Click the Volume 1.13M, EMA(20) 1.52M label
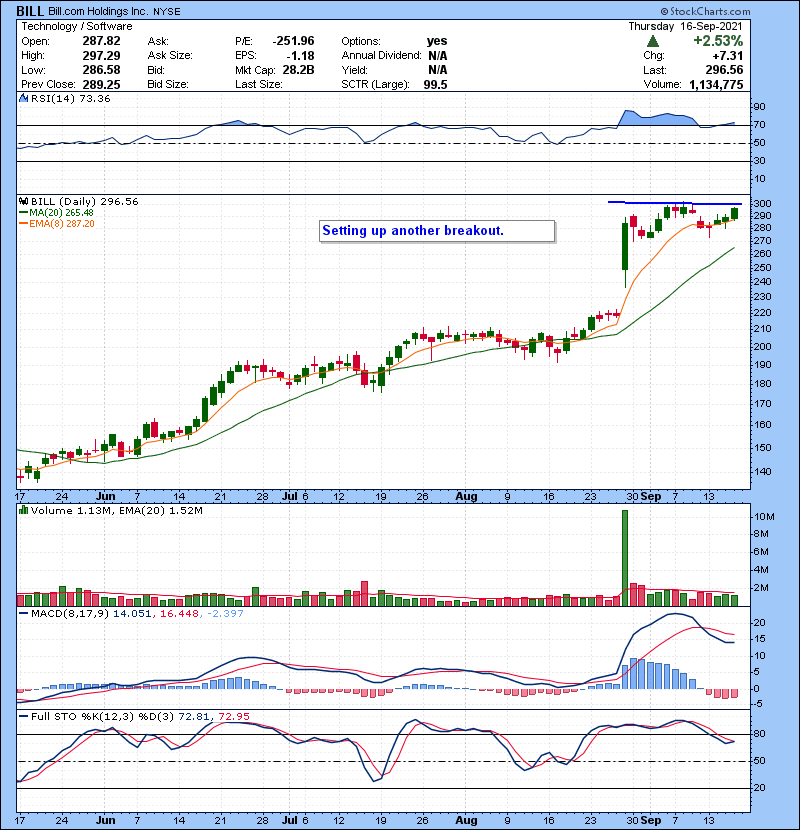Image resolution: width=800 pixels, height=830 pixels. pos(116,510)
